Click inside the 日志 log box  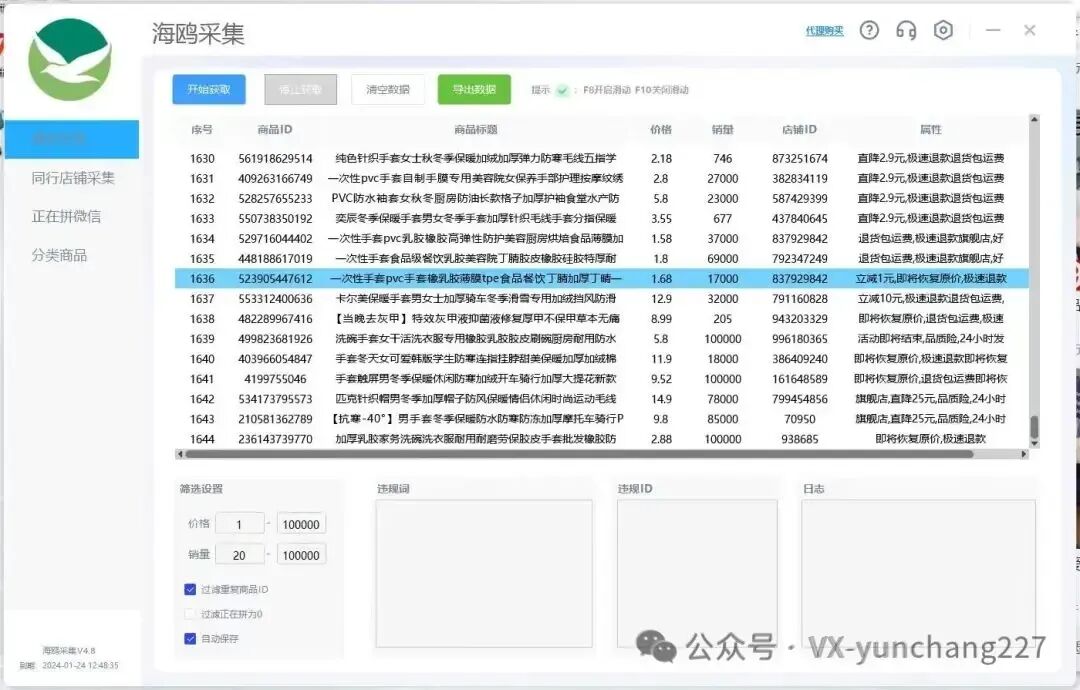coord(918,574)
